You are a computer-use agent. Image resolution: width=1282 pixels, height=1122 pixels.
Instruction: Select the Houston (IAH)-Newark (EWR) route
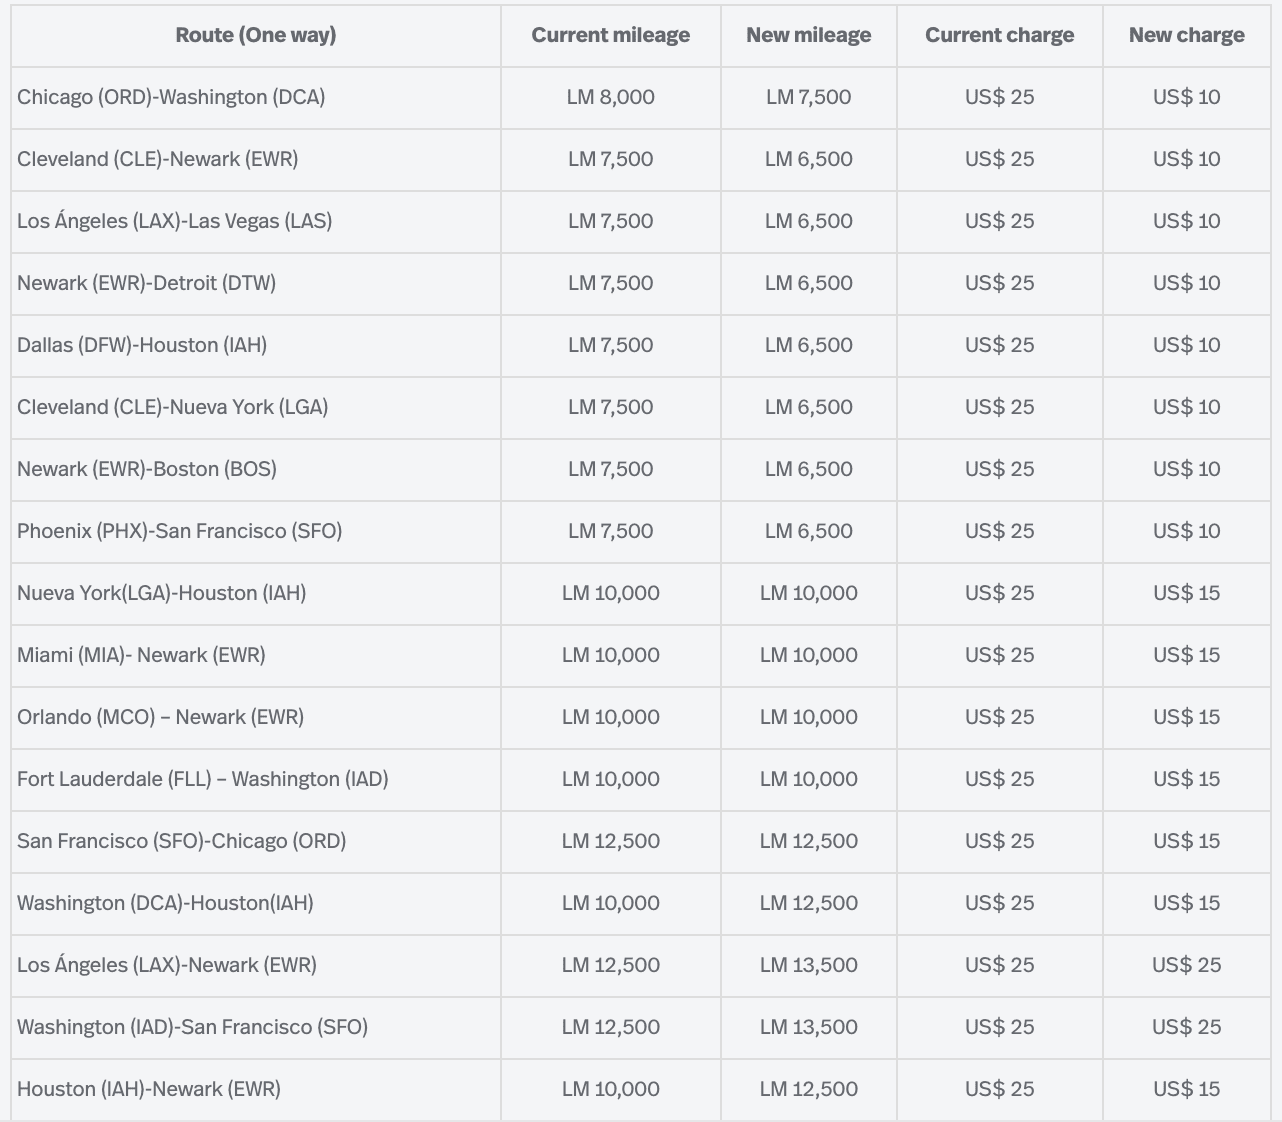pyautogui.click(x=149, y=1090)
